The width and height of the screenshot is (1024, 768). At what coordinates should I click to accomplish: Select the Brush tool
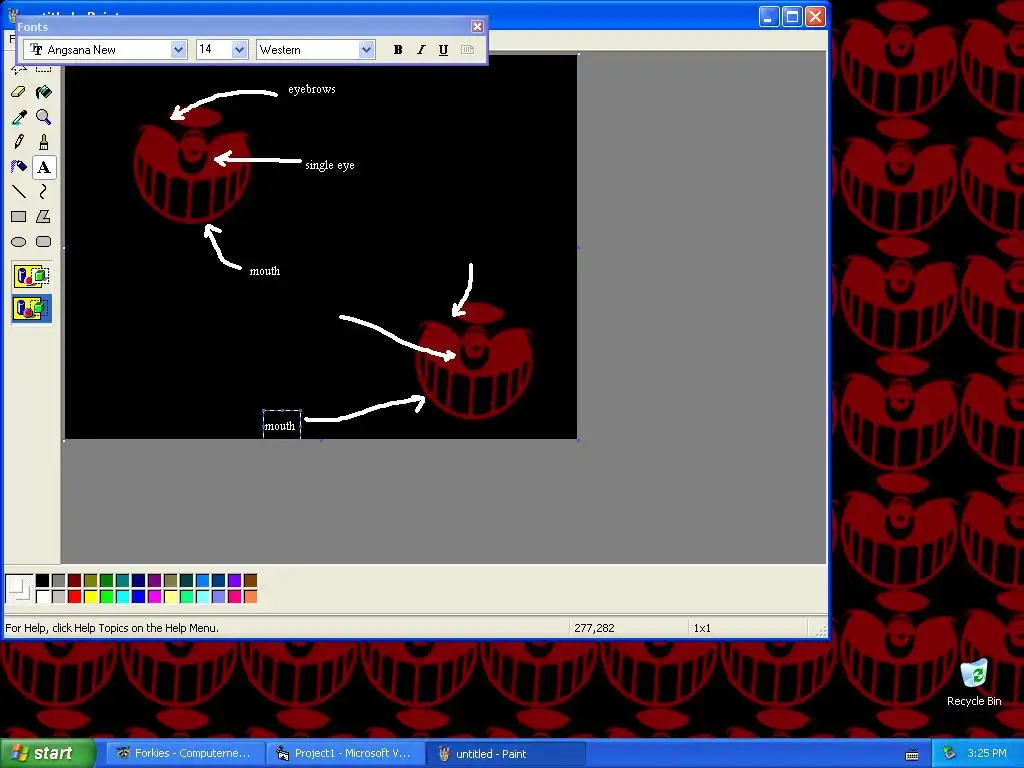point(44,142)
